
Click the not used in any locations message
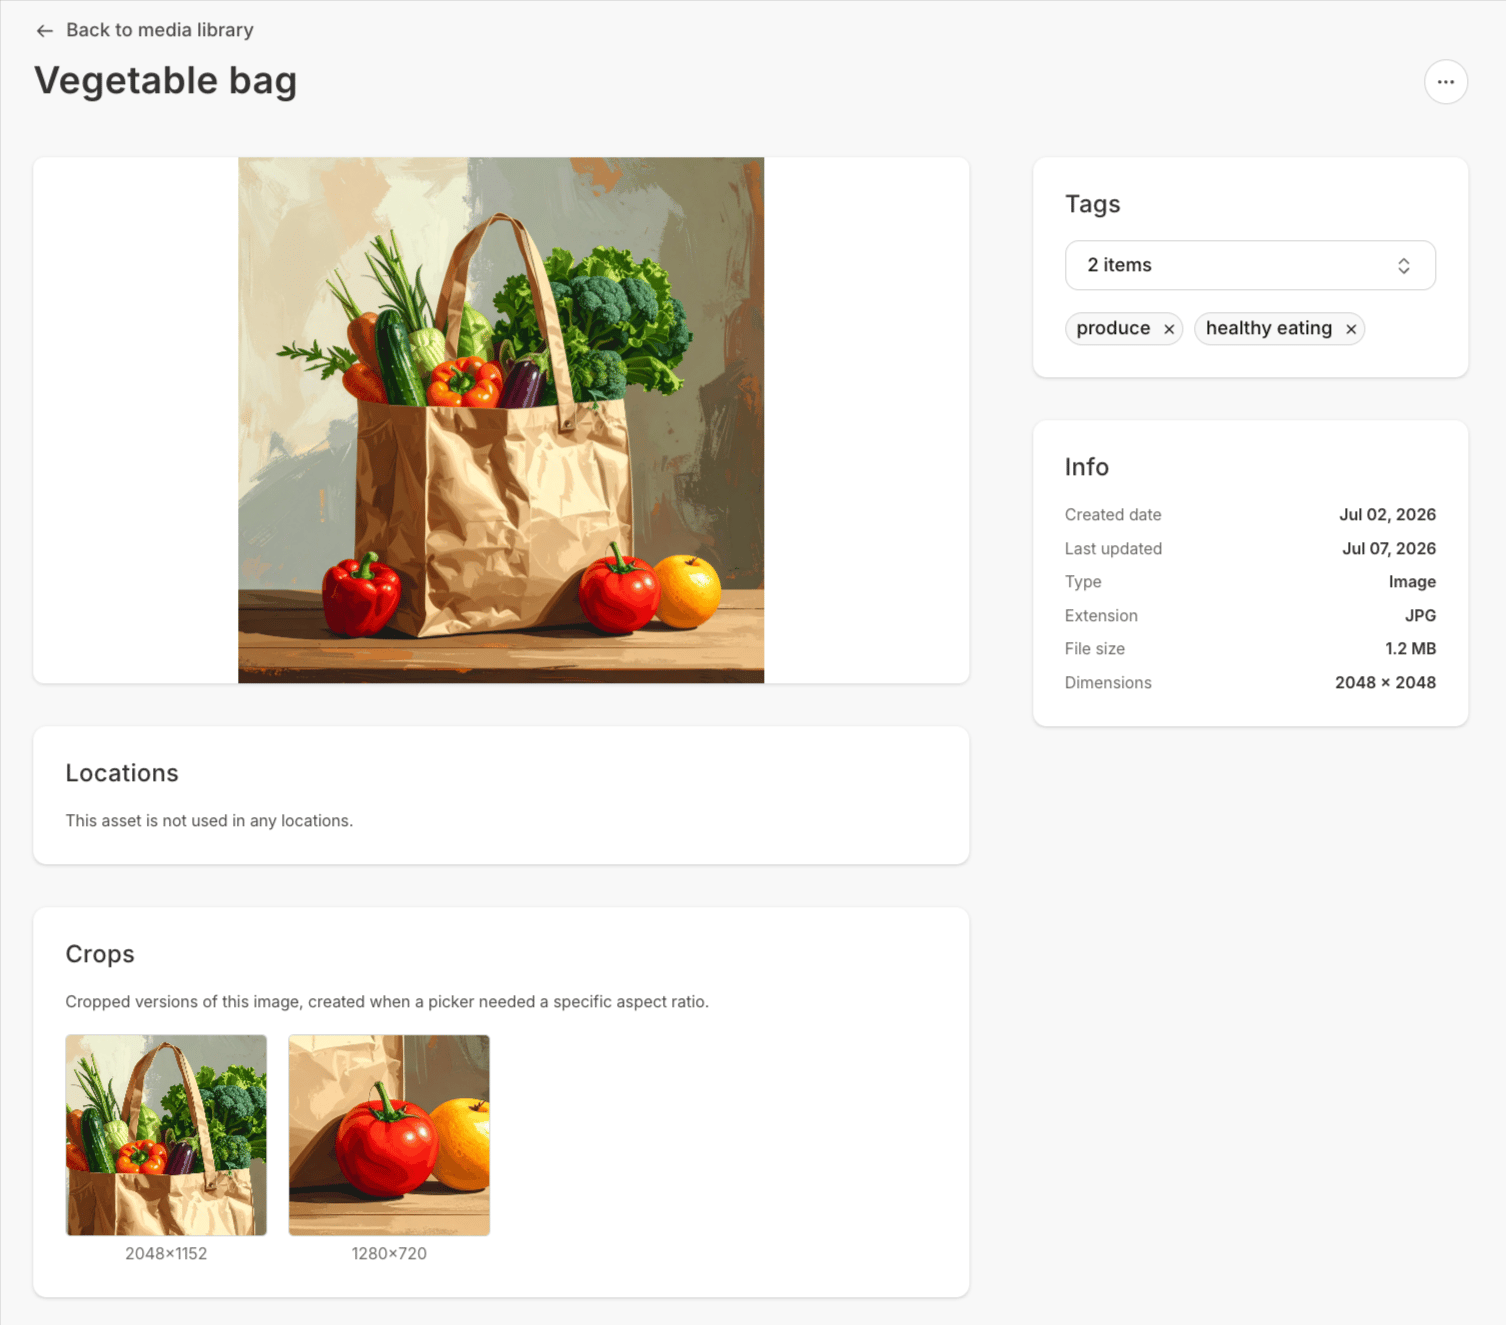pos(209,820)
